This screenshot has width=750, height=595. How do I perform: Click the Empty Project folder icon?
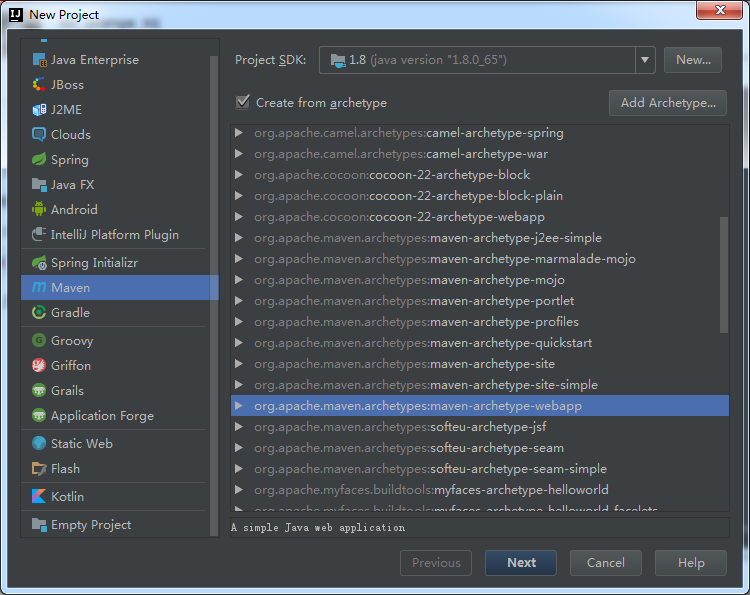pos(39,525)
